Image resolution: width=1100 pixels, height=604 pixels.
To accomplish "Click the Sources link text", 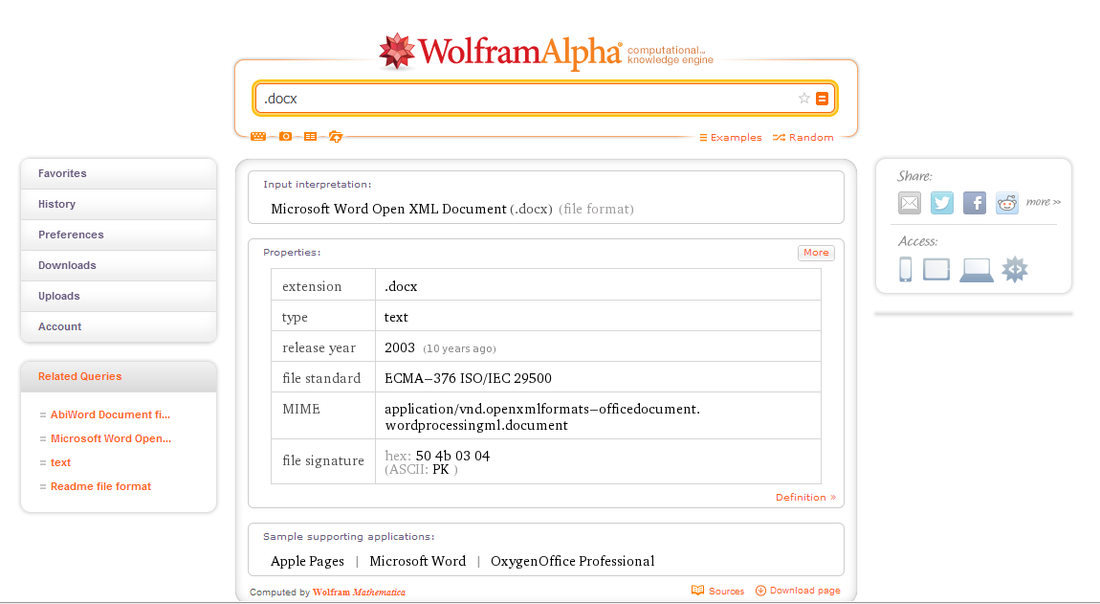I will pos(726,591).
